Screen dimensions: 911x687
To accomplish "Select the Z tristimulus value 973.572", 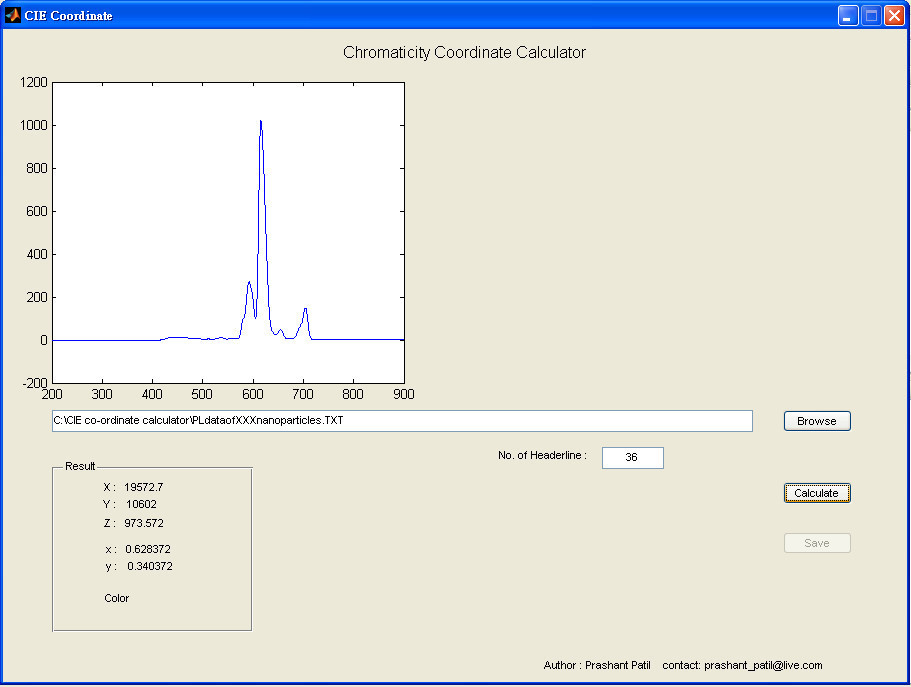I will click(x=144, y=523).
